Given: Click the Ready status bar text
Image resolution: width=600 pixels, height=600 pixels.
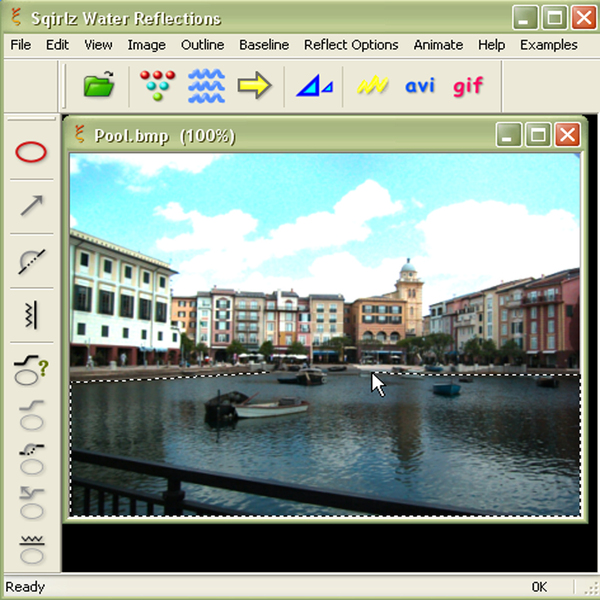Looking at the screenshot, I should click(x=25, y=587).
